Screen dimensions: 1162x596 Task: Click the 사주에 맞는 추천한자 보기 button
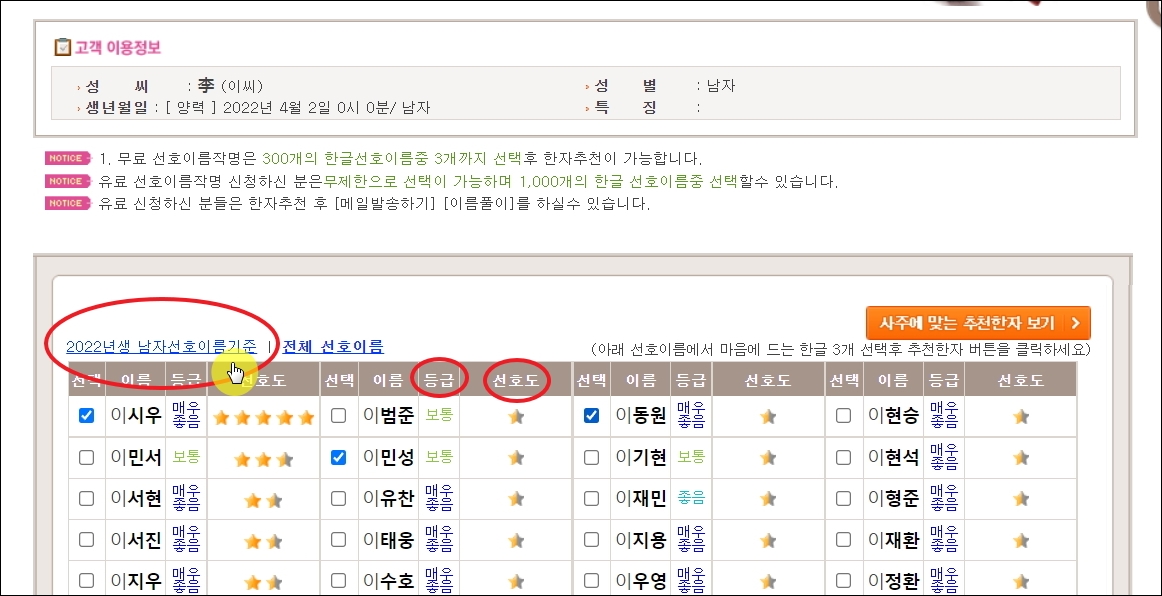[x=978, y=323]
